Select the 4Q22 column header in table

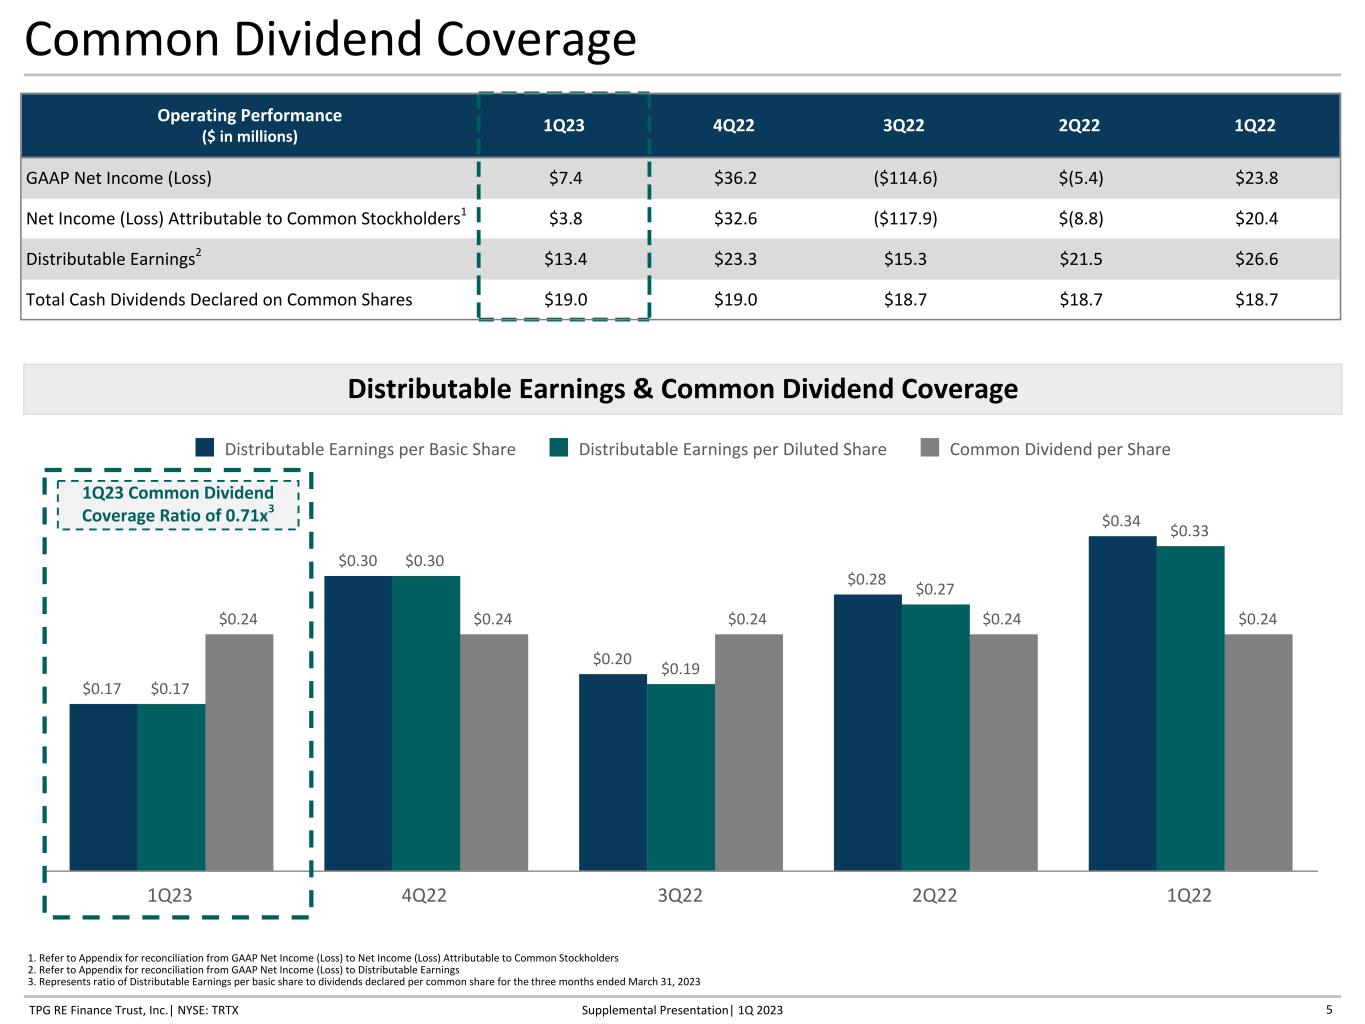pyautogui.click(x=734, y=125)
